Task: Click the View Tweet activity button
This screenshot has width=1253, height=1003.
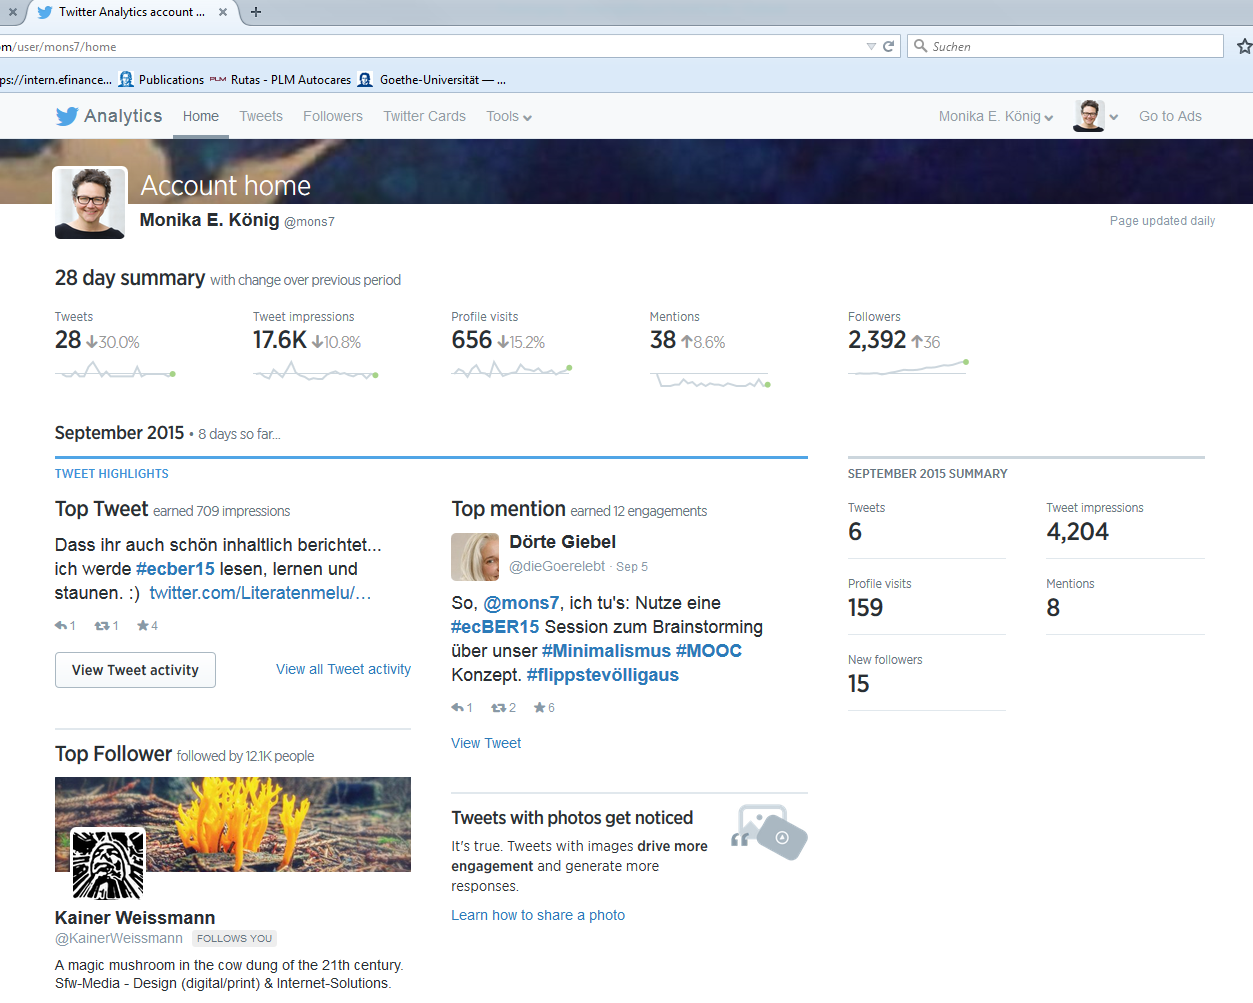Action: [135, 670]
